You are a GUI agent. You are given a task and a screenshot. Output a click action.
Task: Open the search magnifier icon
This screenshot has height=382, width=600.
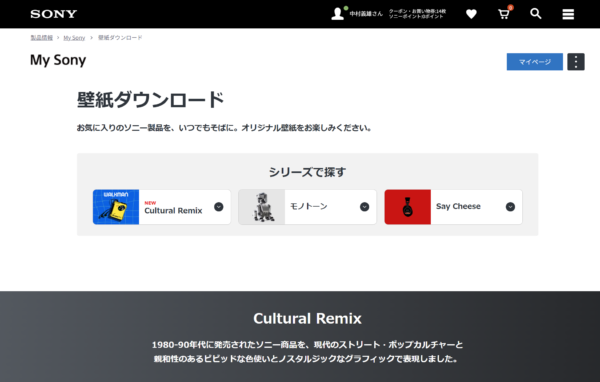click(535, 14)
